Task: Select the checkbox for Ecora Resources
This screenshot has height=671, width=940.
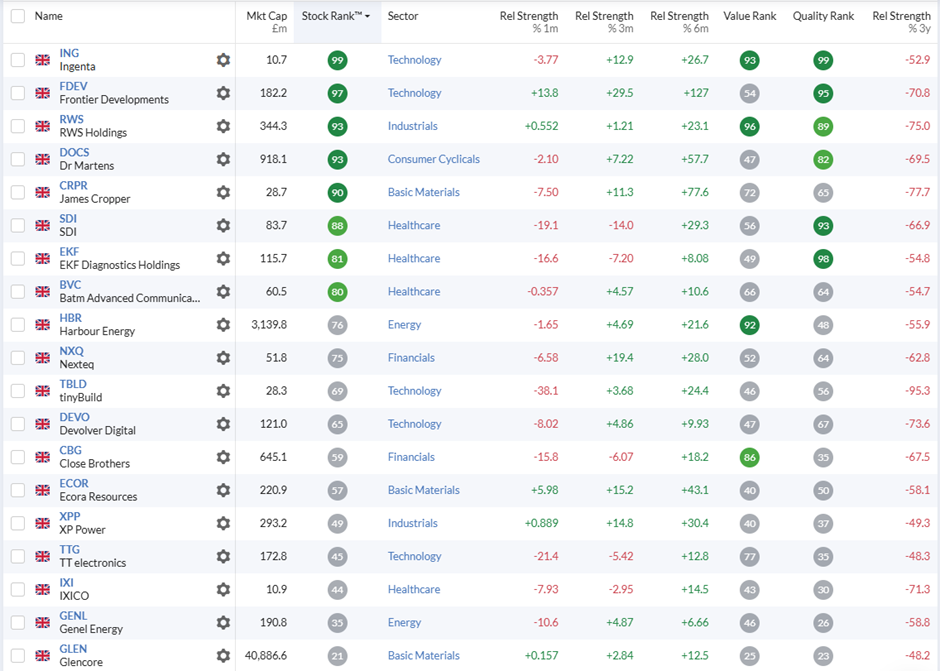Action: click(x=18, y=490)
